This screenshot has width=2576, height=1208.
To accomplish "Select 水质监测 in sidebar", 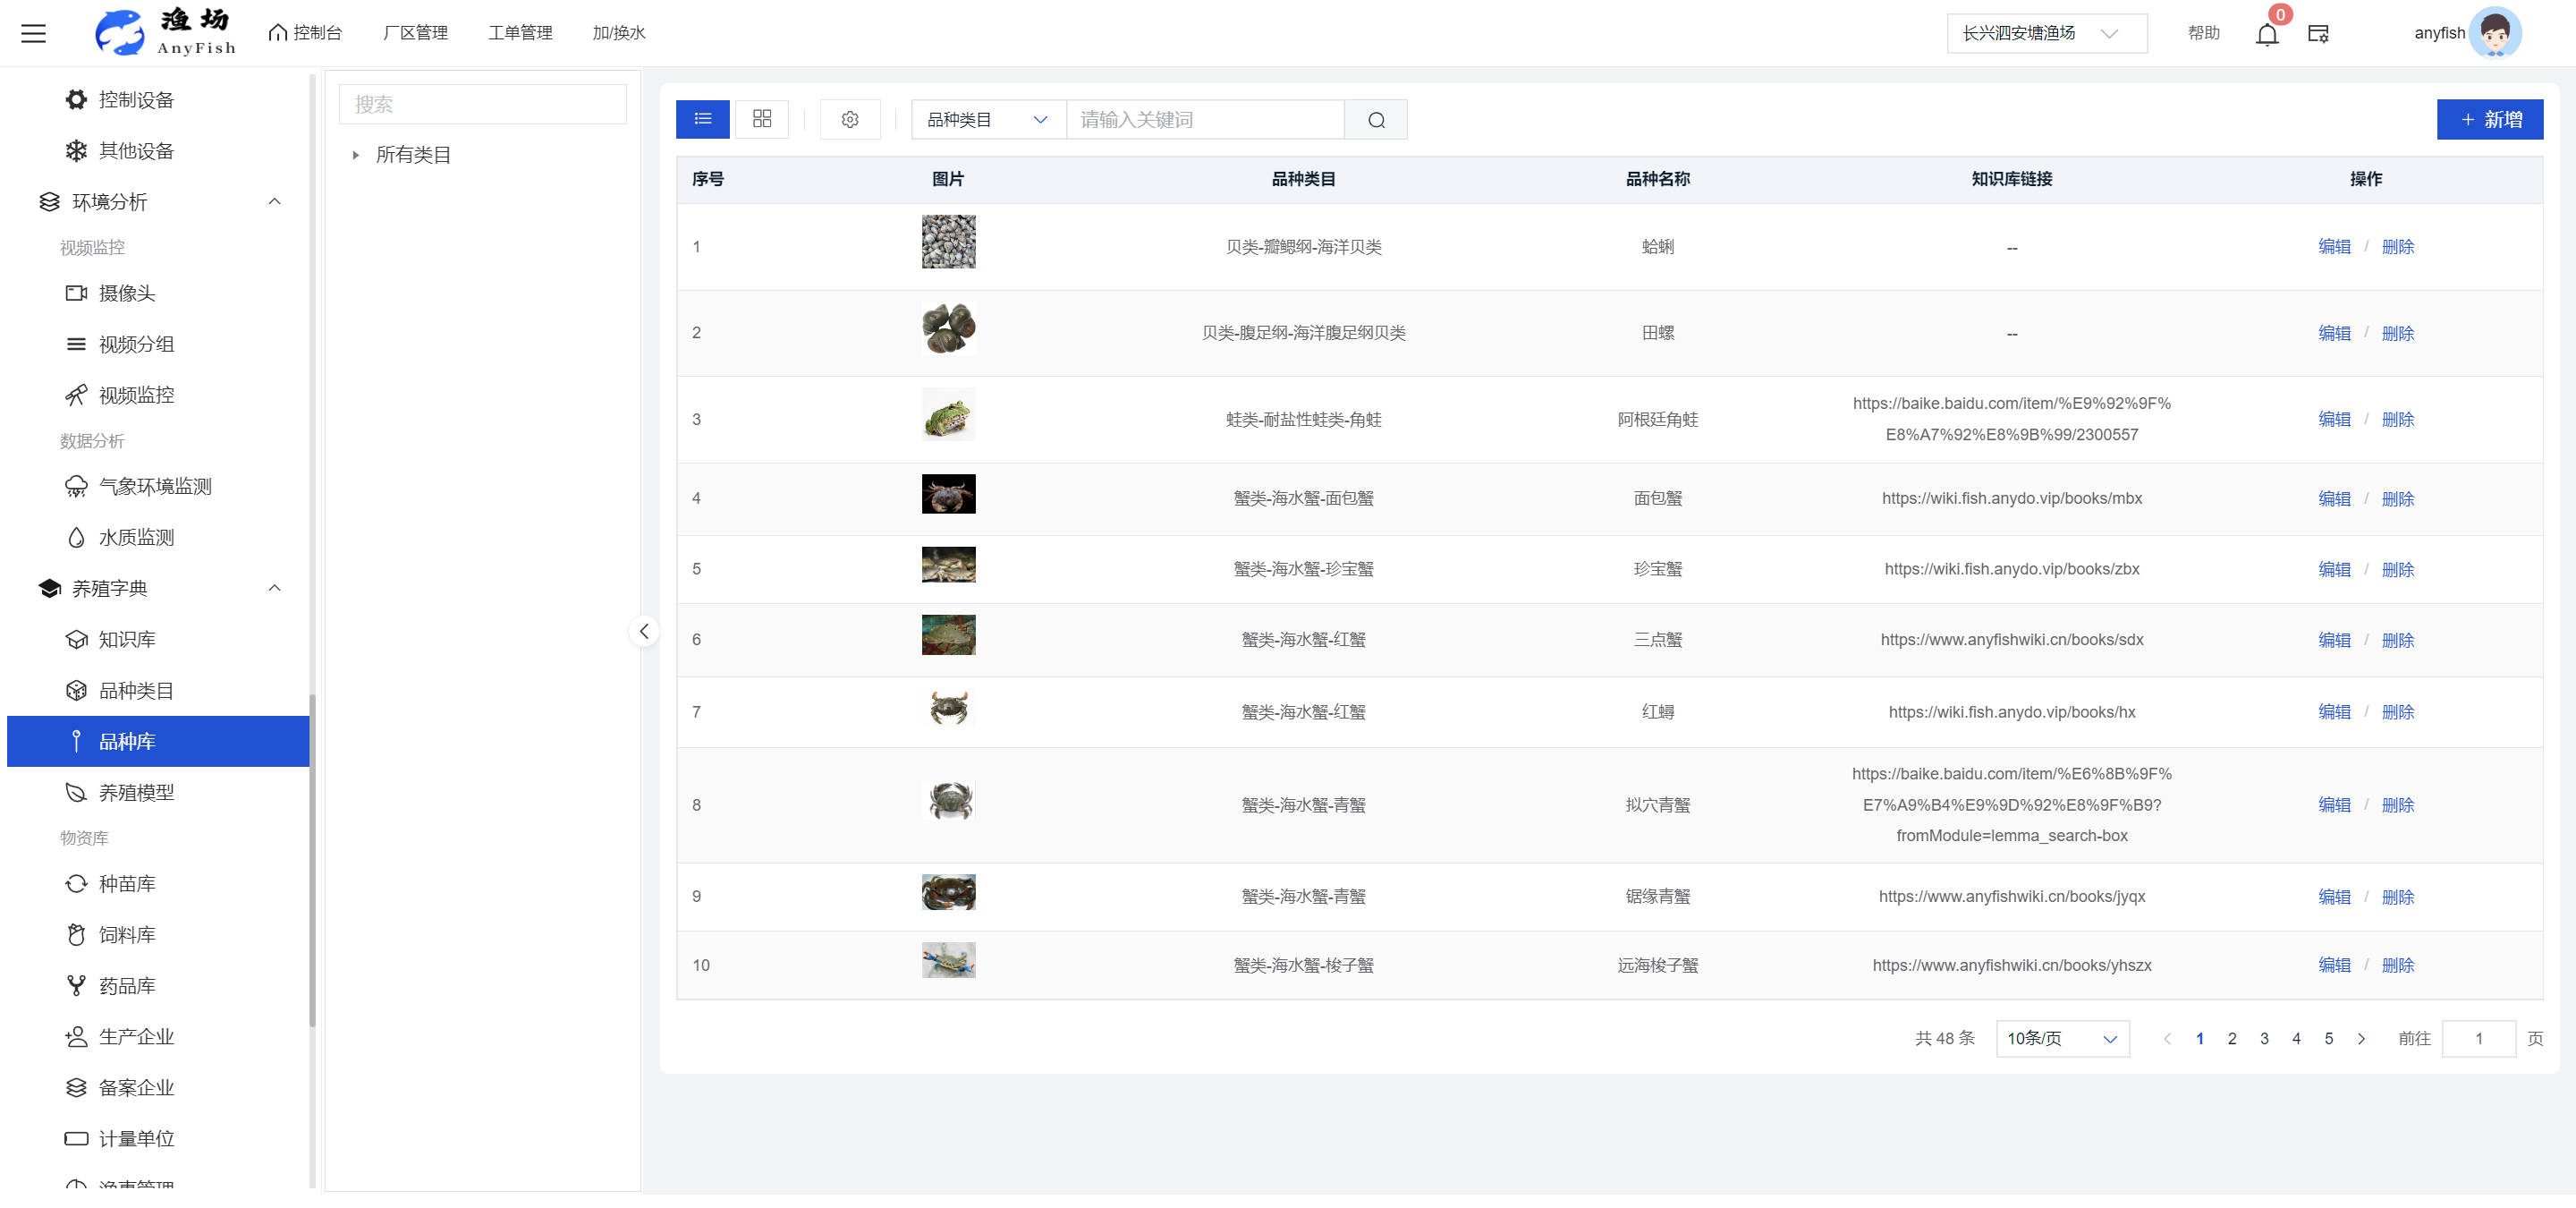I will click(136, 538).
